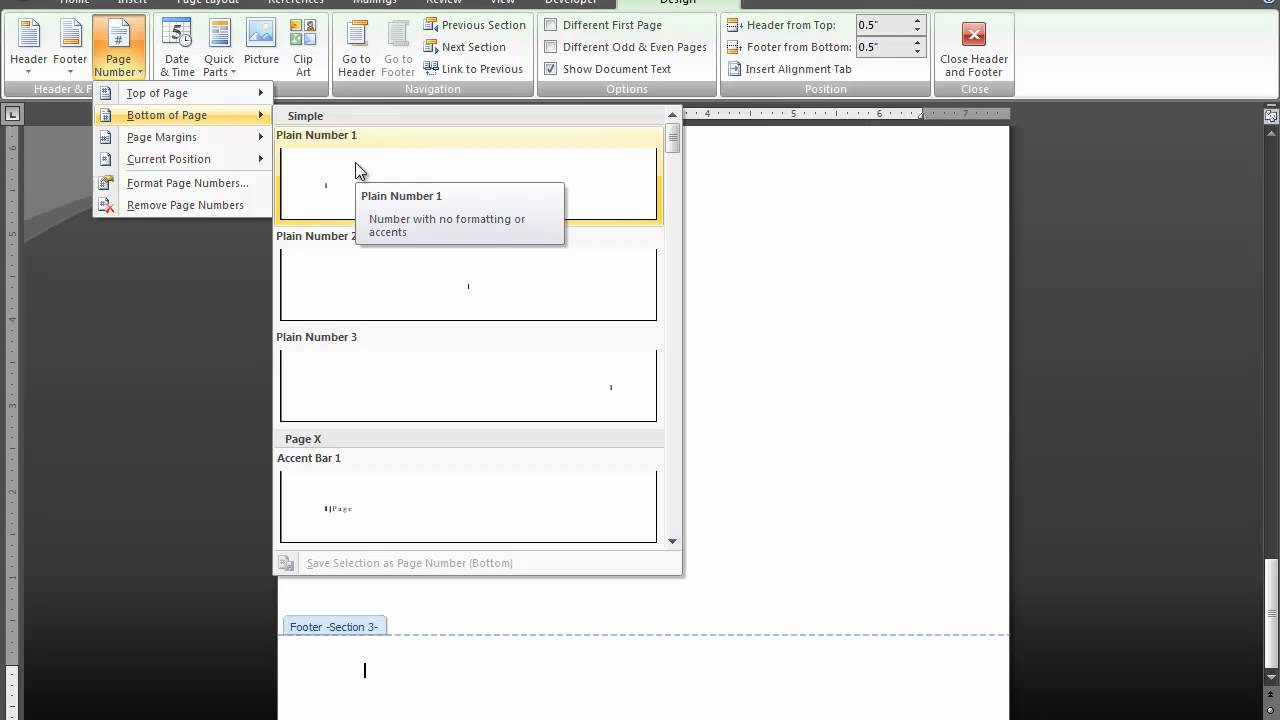Click the 'Page X' gallery category heading
1280x720 pixels.
pos(303,439)
